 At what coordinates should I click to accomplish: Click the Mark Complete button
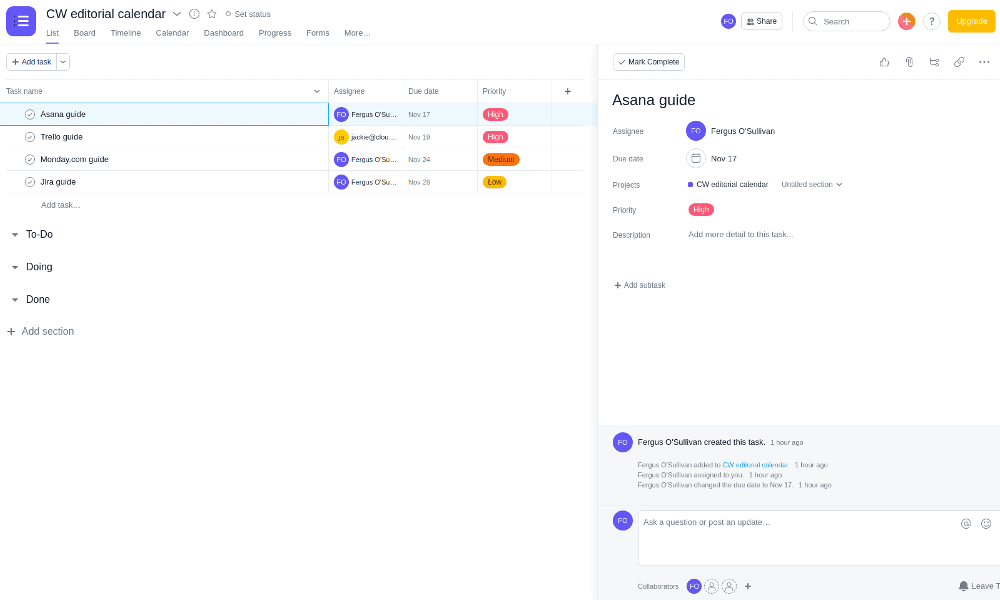pyautogui.click(x=649, y=62)
